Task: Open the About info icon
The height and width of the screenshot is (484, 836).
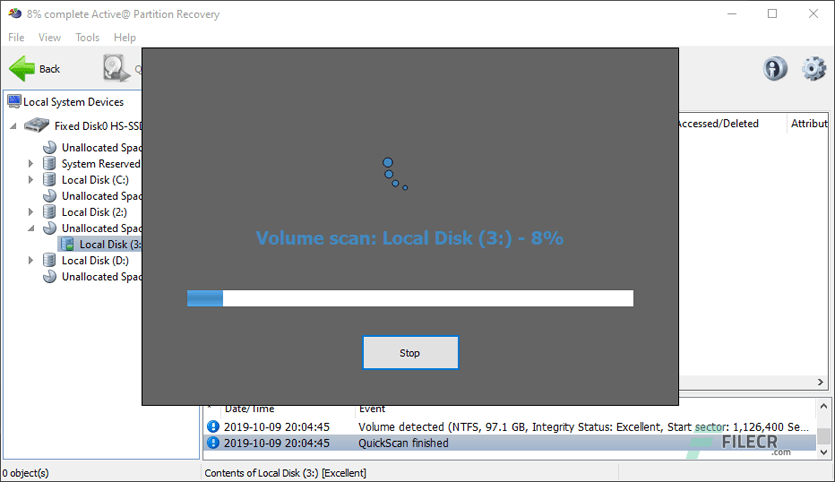Action: click(x=775, y=69)
